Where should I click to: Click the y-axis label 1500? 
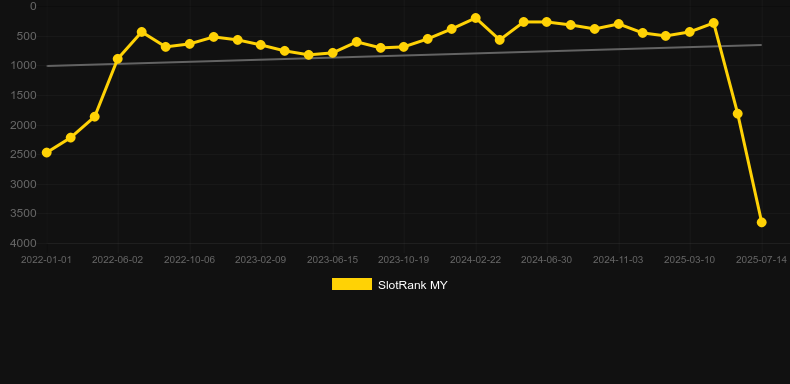click(x=24, y=95)
